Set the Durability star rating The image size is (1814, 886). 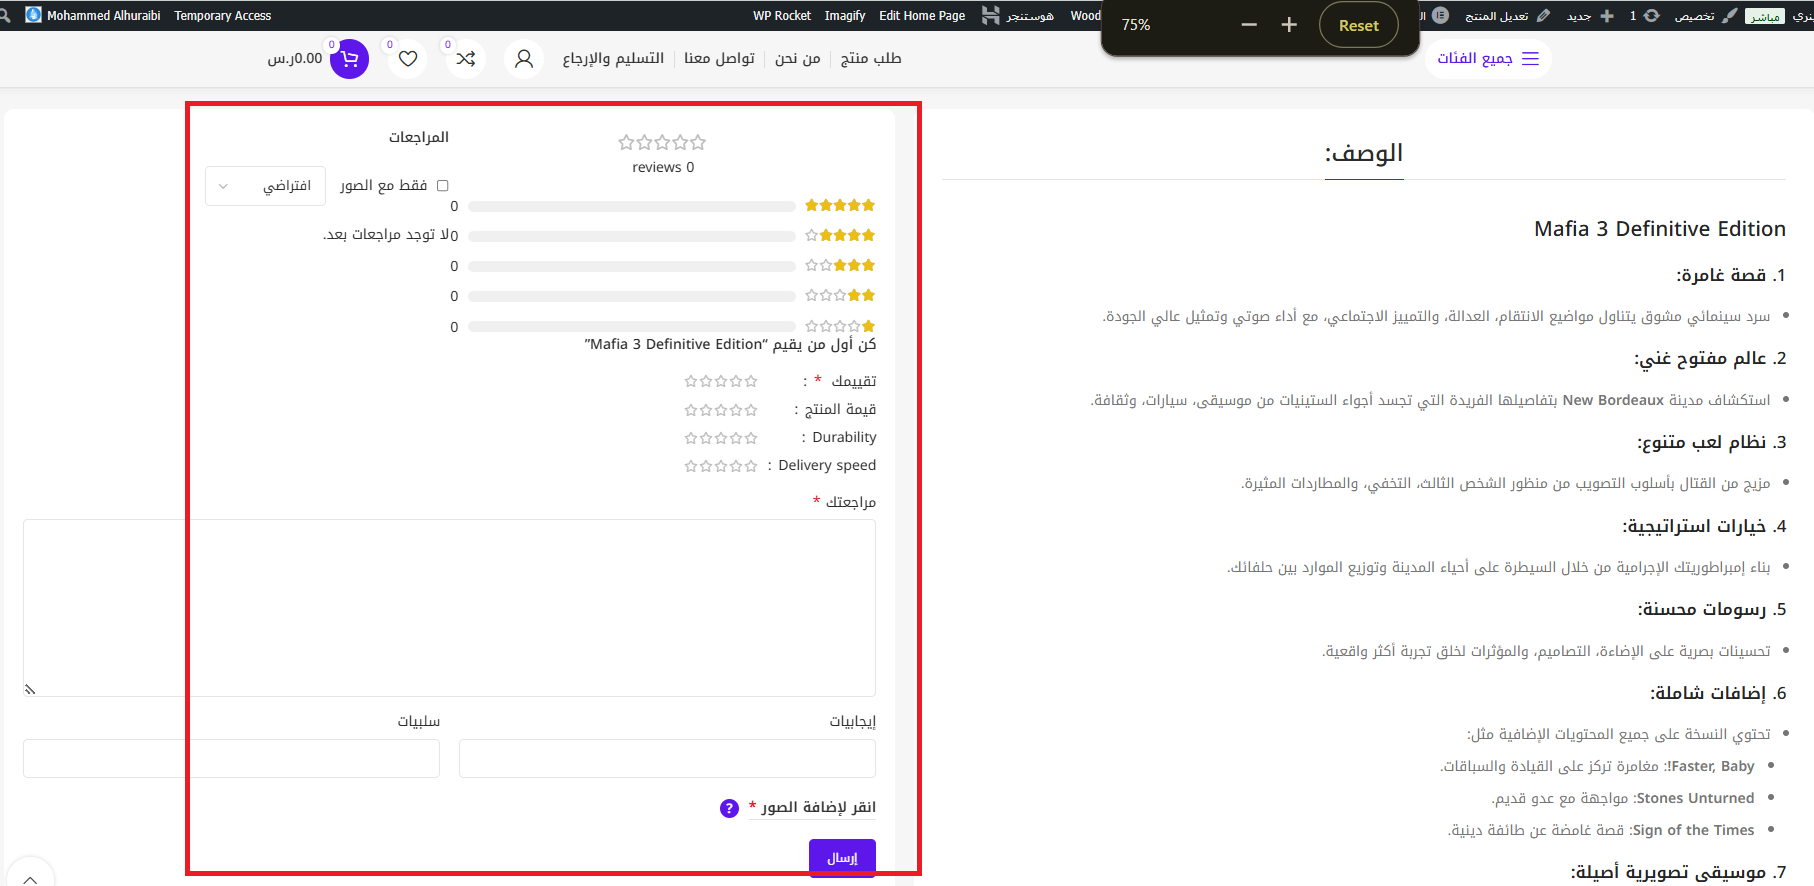[x=721, y=438]
